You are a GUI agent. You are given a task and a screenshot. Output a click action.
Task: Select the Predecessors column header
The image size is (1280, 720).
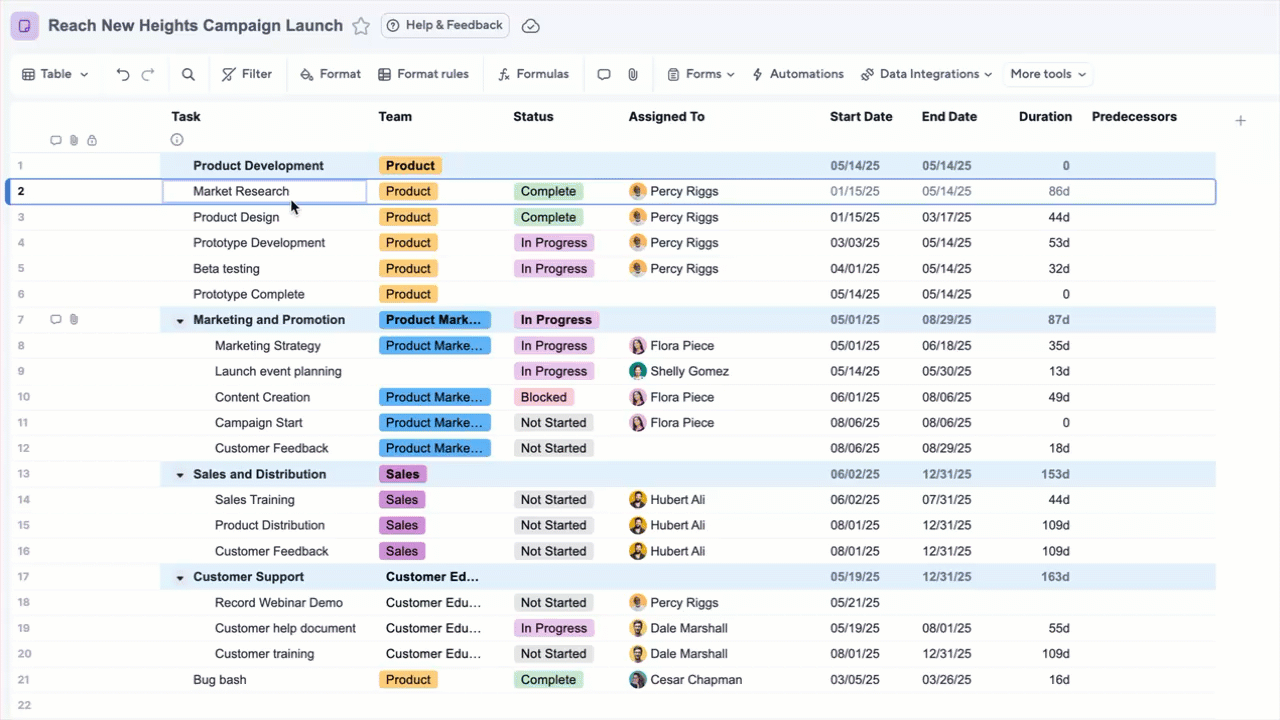1134,117
